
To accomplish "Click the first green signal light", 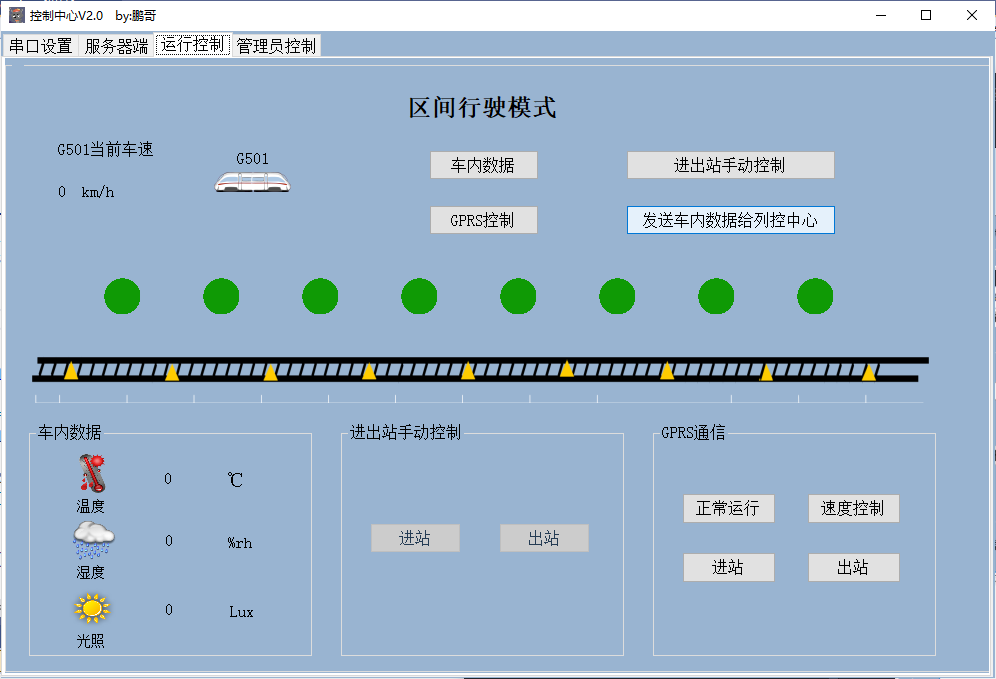I will (122, 295).
